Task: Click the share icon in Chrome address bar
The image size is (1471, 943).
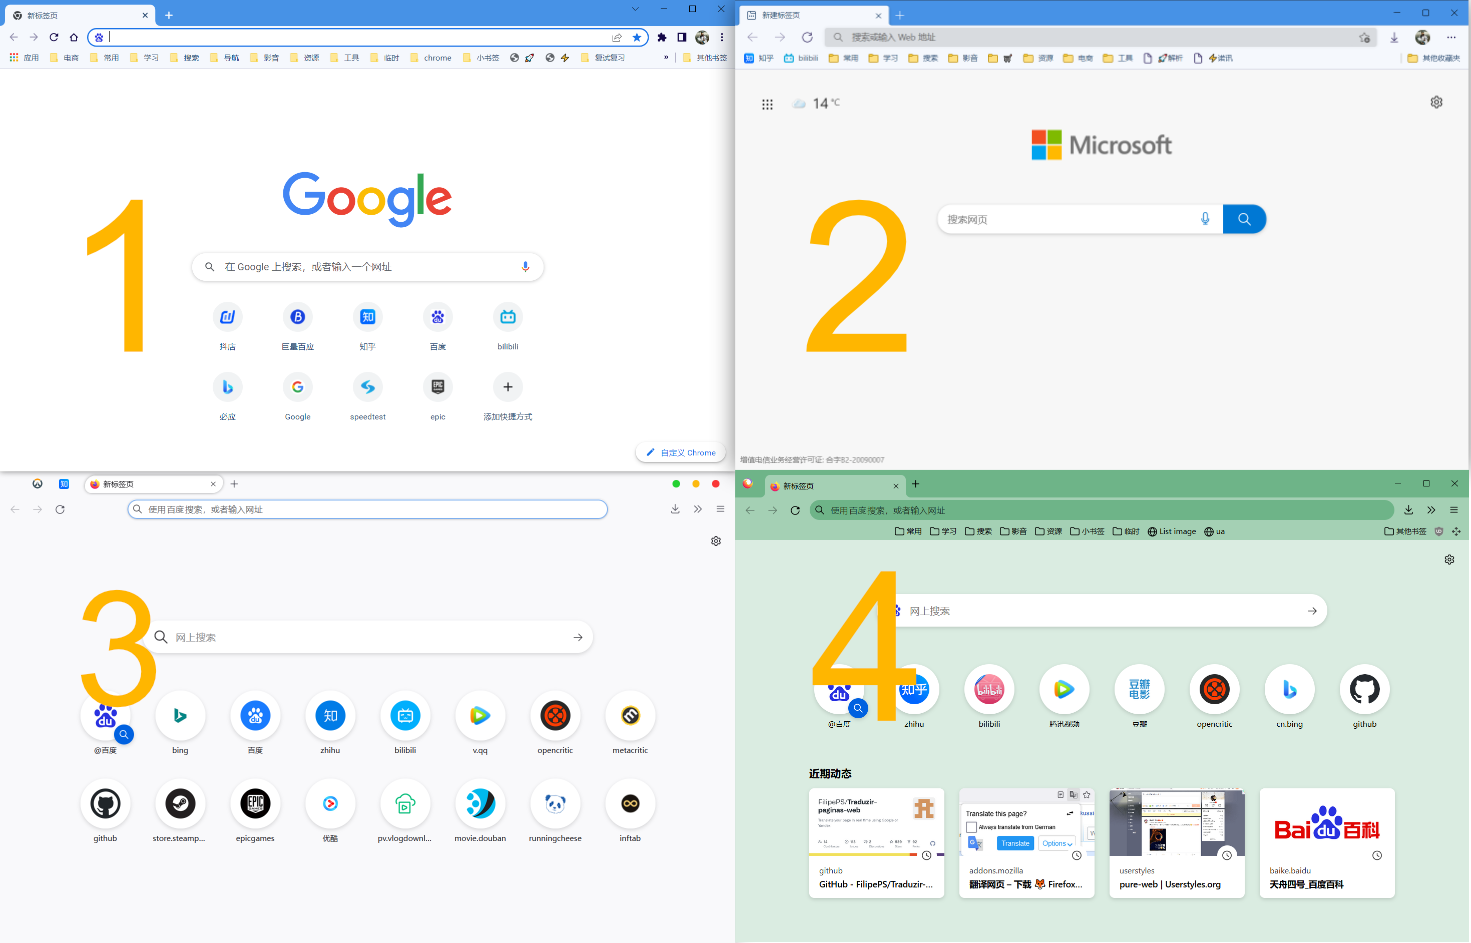Action: point(617,37)
